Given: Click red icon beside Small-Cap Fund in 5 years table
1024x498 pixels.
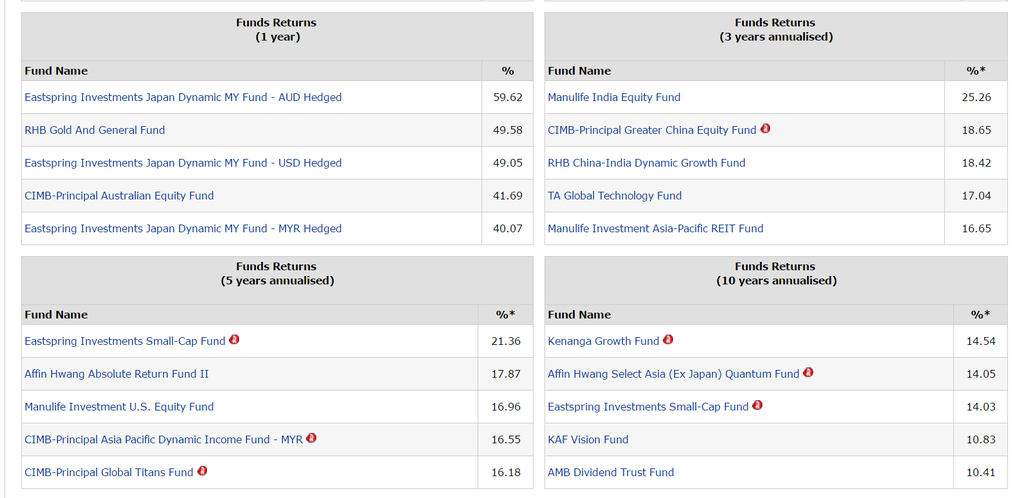Looking at the screenshot, I should tap(234, 340).
